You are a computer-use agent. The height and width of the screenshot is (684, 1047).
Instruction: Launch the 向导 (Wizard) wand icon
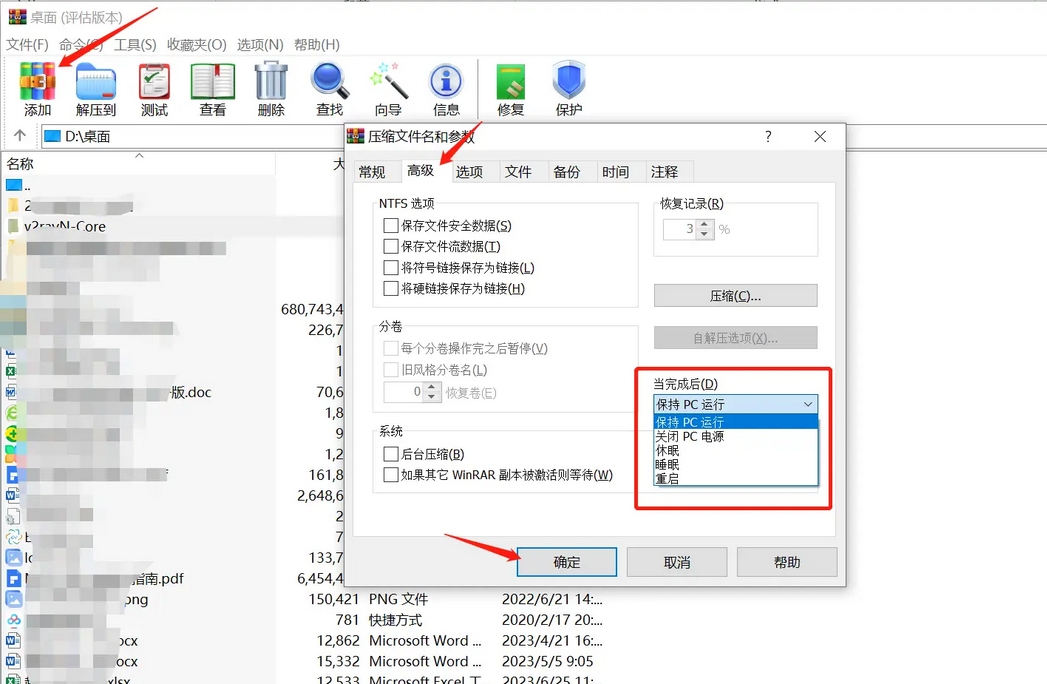[388, 89]
